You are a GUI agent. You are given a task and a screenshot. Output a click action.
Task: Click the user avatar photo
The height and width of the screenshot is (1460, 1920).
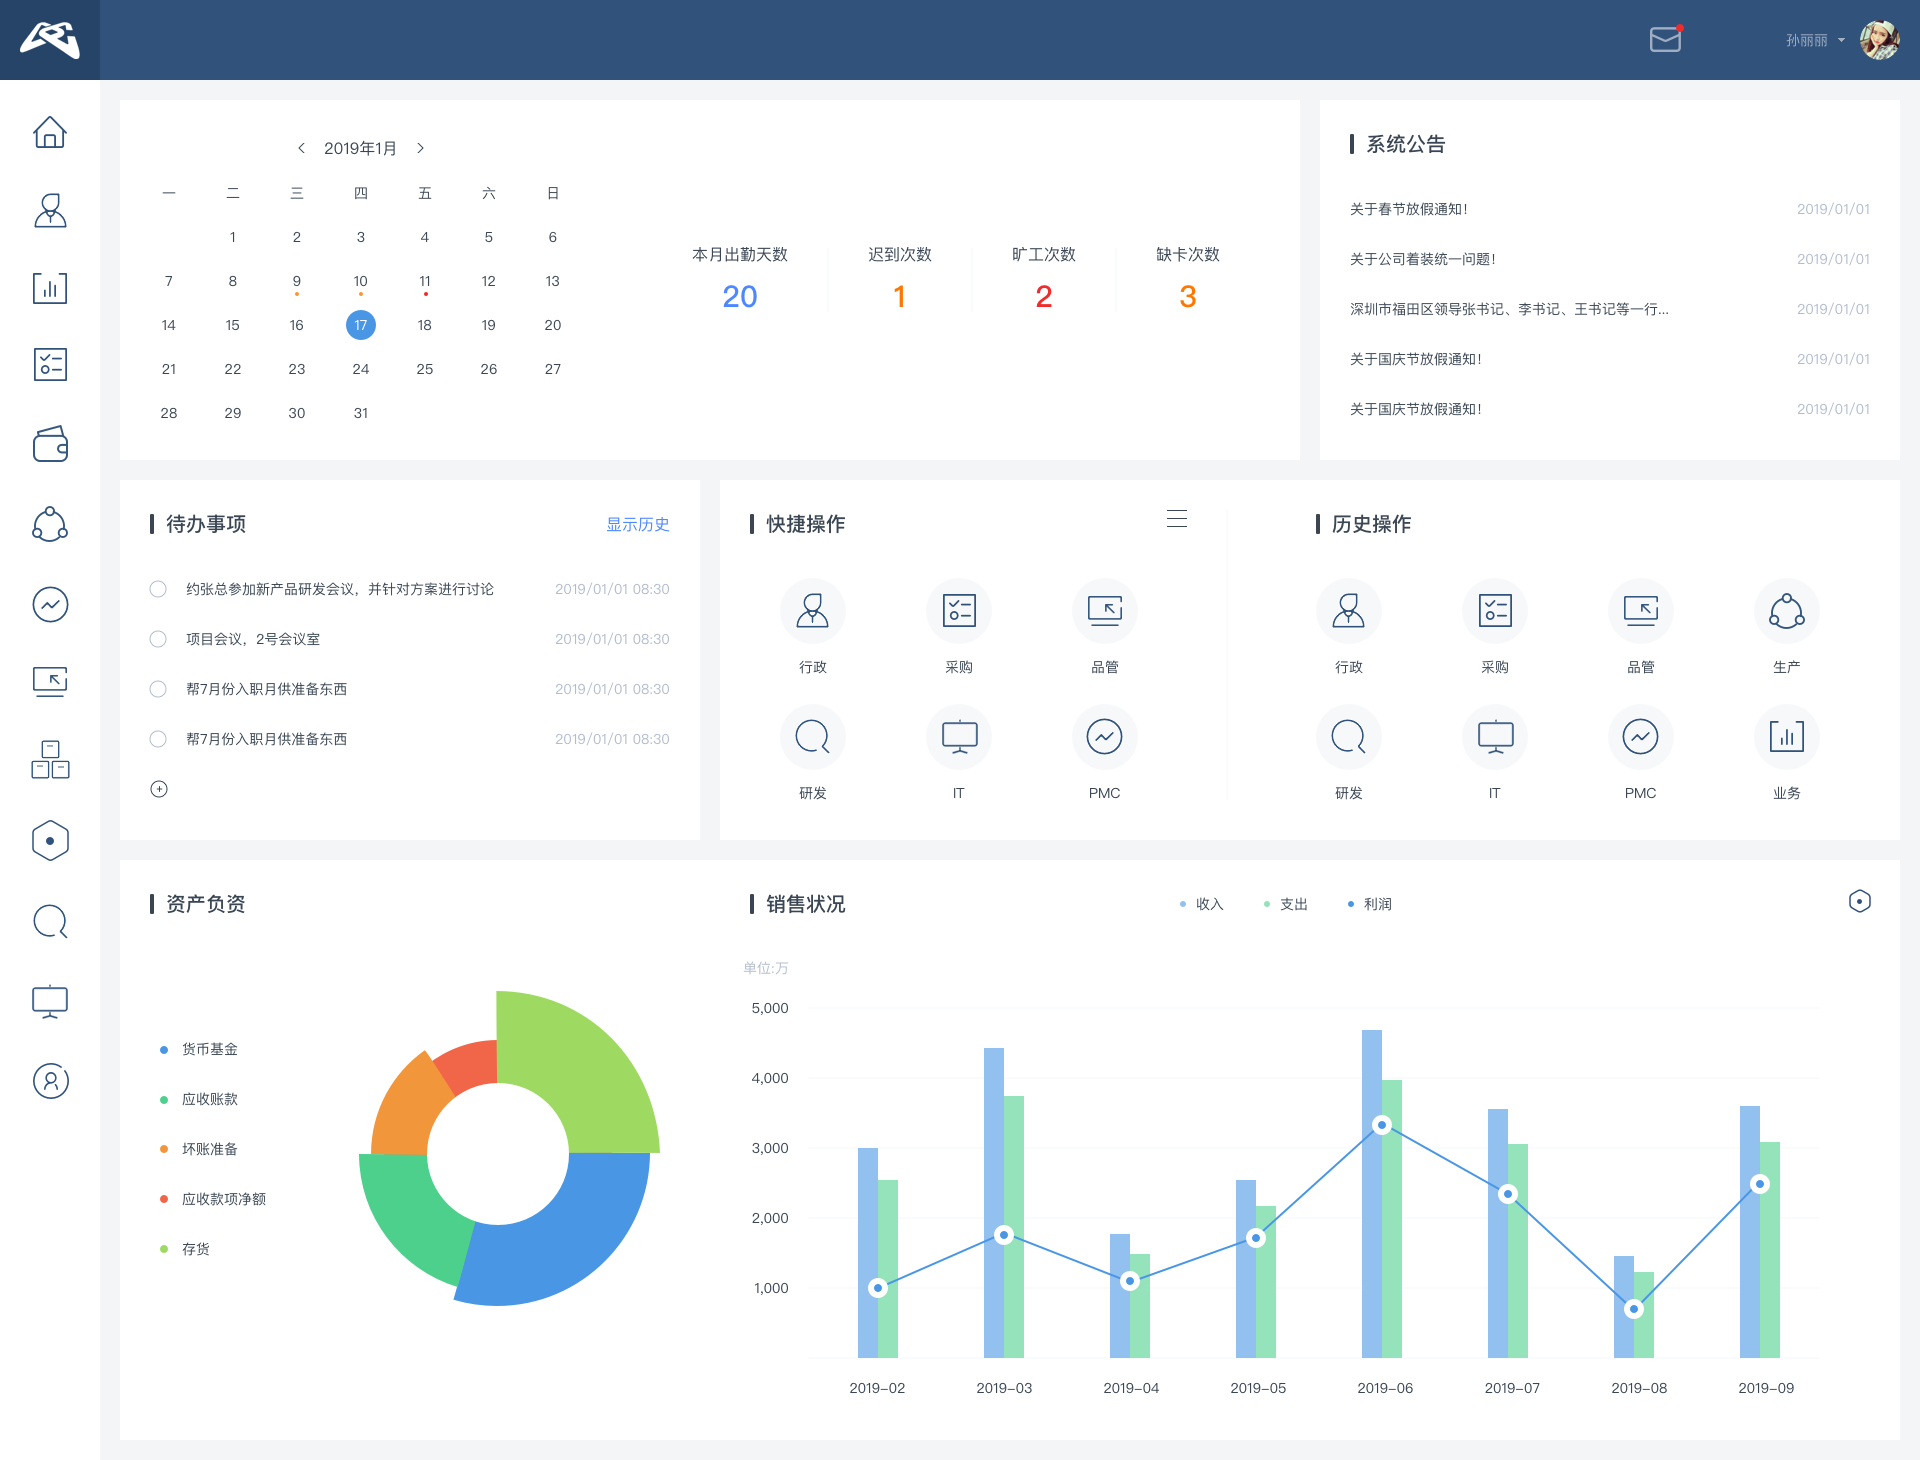coord(1880,40)
